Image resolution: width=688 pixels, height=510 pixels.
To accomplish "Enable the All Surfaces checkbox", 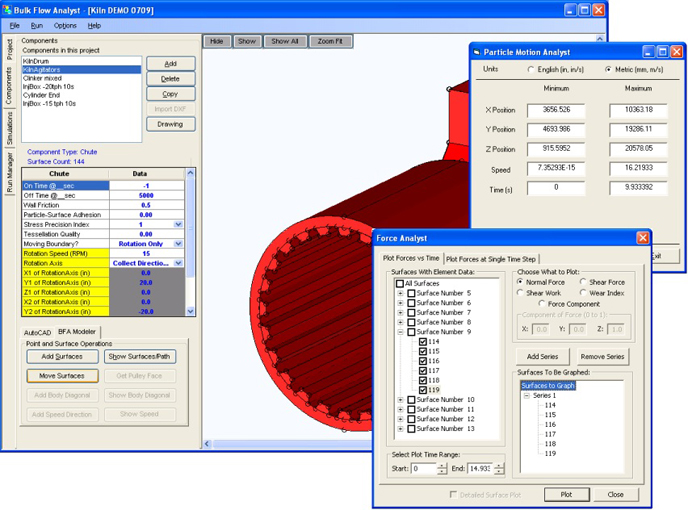I will (400, 284).
